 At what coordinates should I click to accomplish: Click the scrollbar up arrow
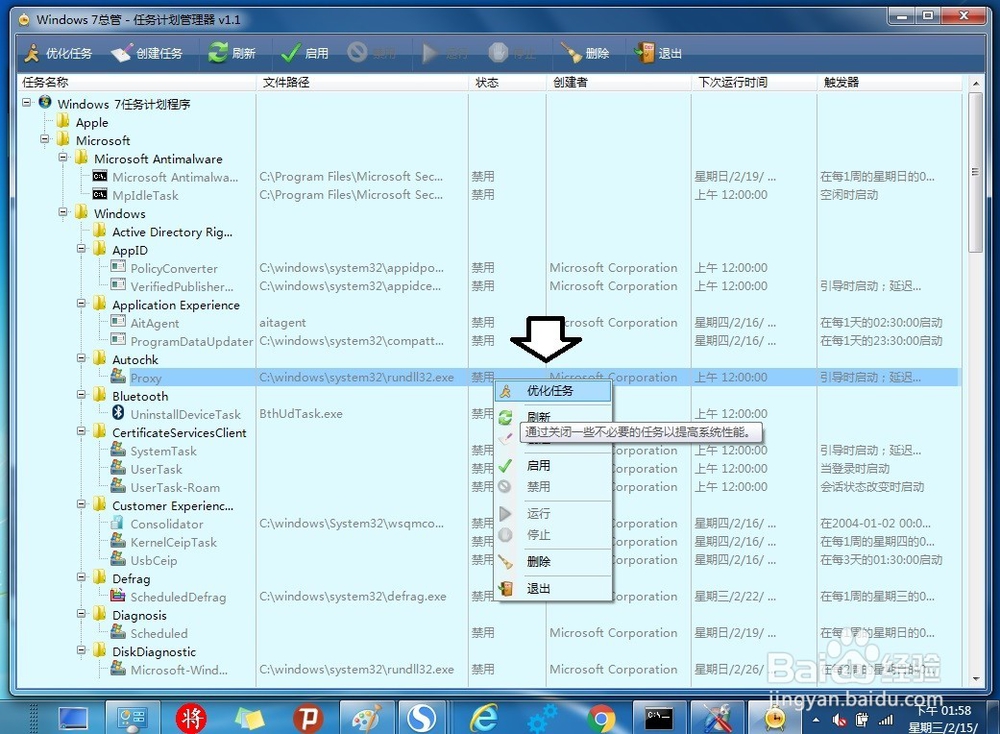(x=975, y=84)
